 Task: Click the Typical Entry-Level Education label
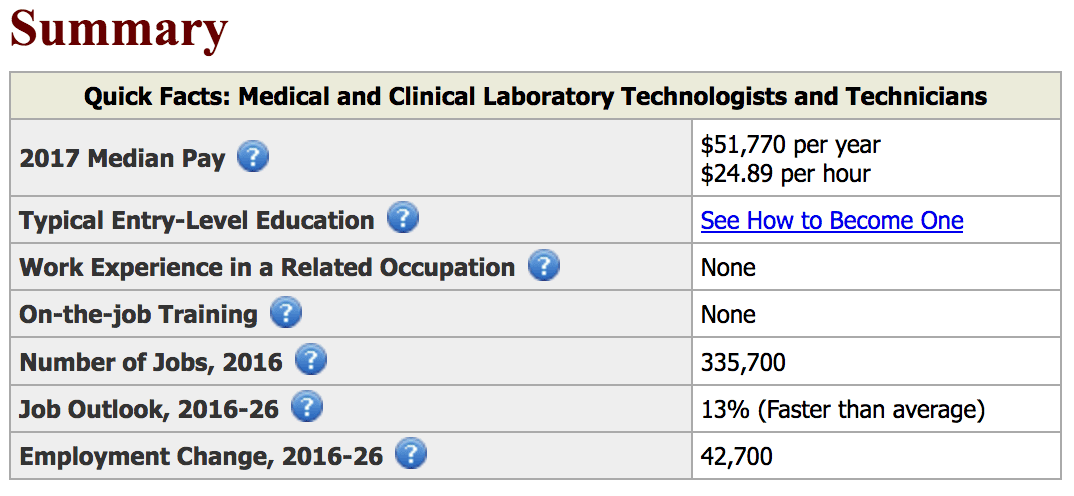point(197,221)
